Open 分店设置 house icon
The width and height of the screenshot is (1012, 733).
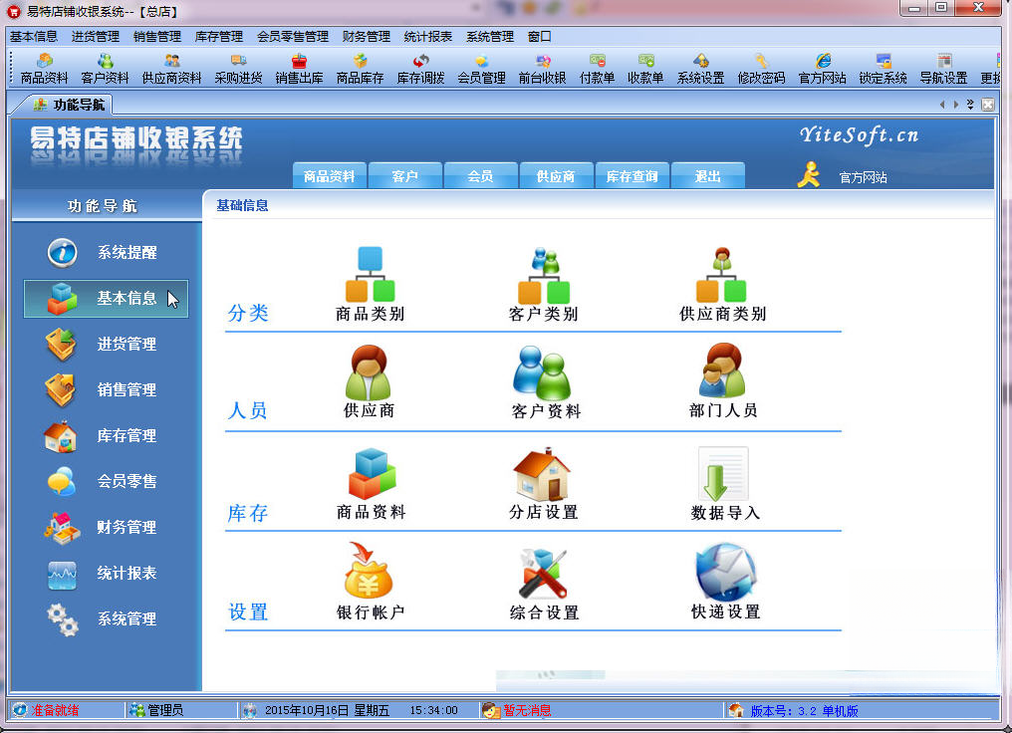pos(543,483)
